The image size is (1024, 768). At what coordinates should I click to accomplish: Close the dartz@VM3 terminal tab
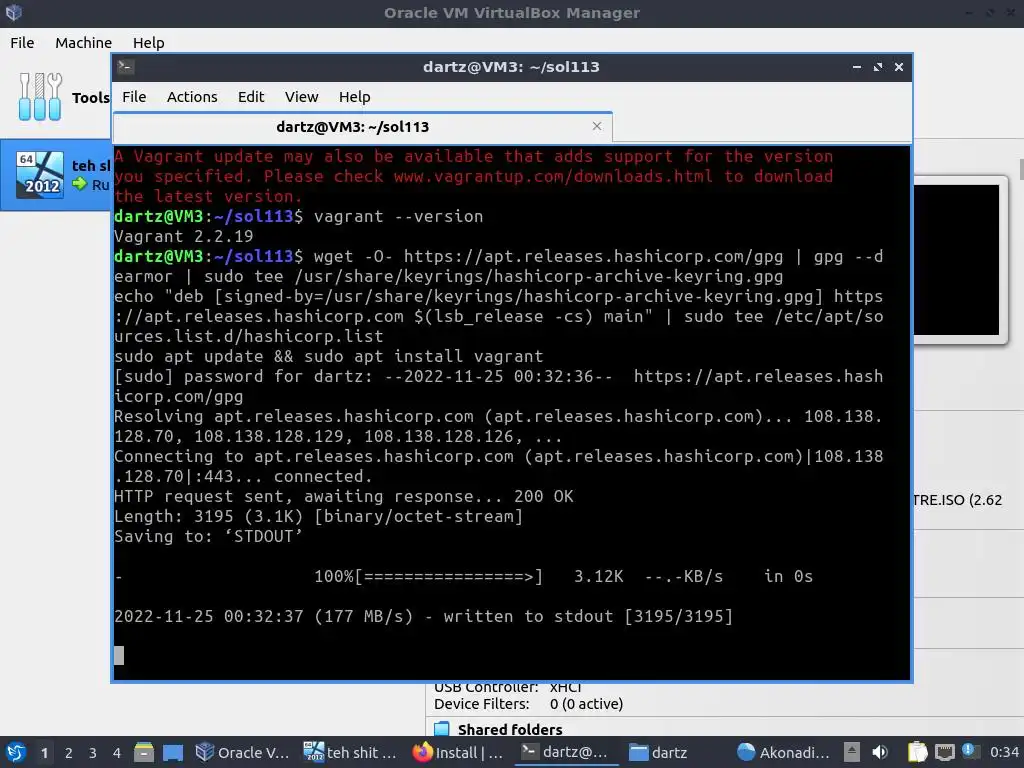click(x=596, y=126)
